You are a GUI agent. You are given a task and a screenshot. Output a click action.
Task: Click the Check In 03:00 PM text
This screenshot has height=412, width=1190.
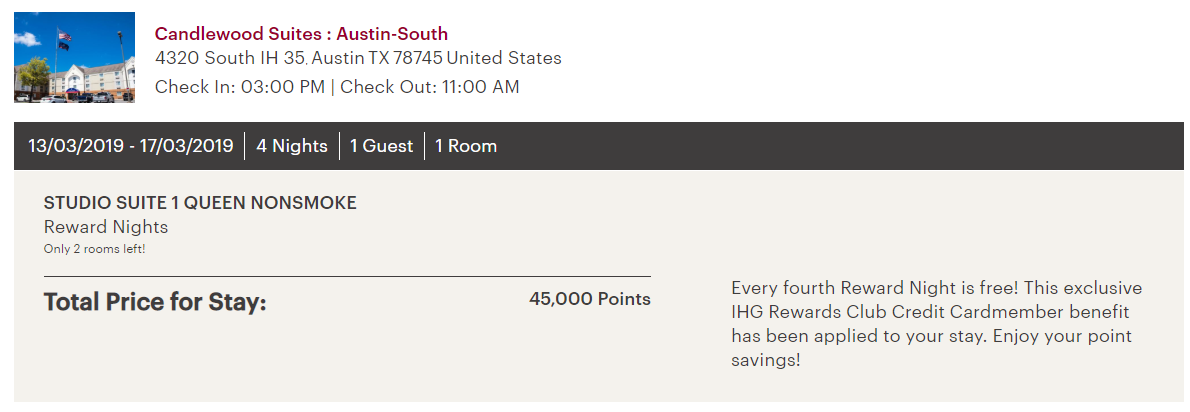coord(240,87)
